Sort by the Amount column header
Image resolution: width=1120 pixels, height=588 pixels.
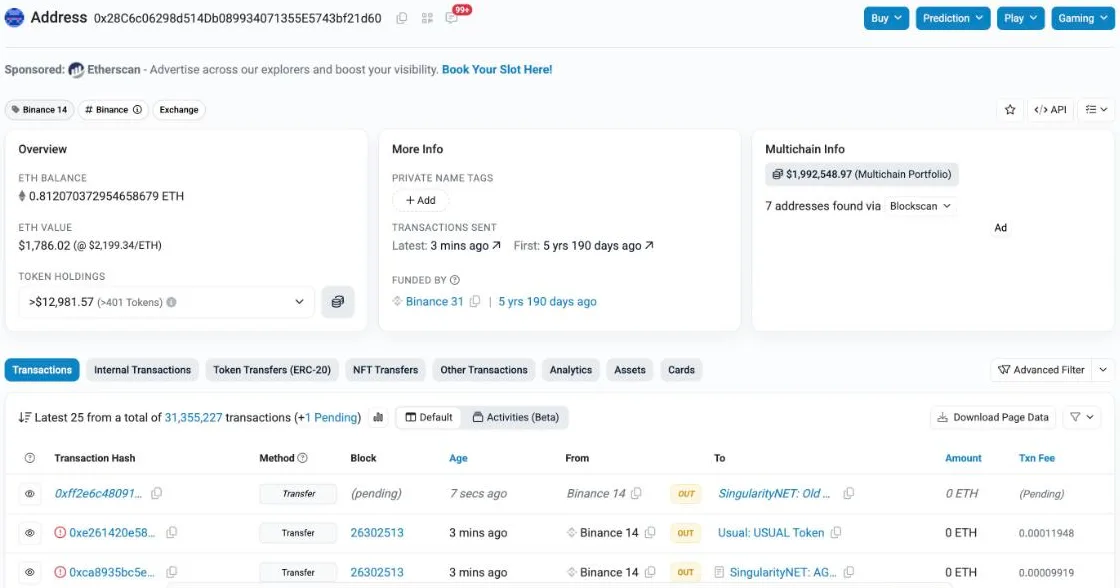963,458
